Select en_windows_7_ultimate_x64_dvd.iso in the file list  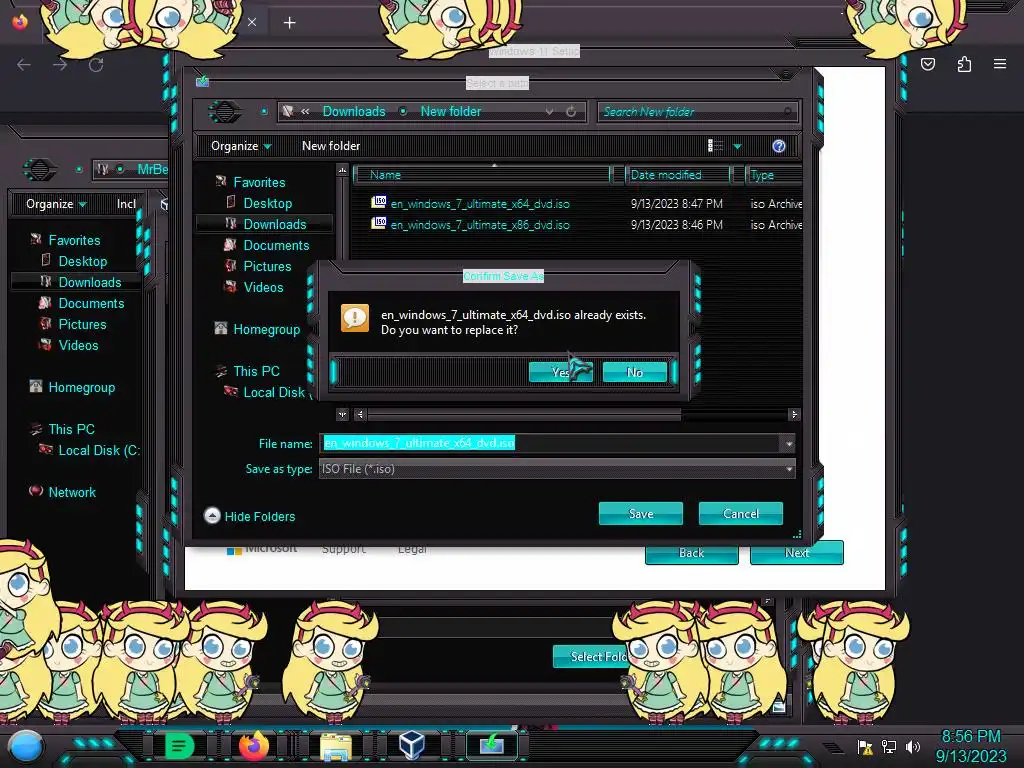[480, 204]
